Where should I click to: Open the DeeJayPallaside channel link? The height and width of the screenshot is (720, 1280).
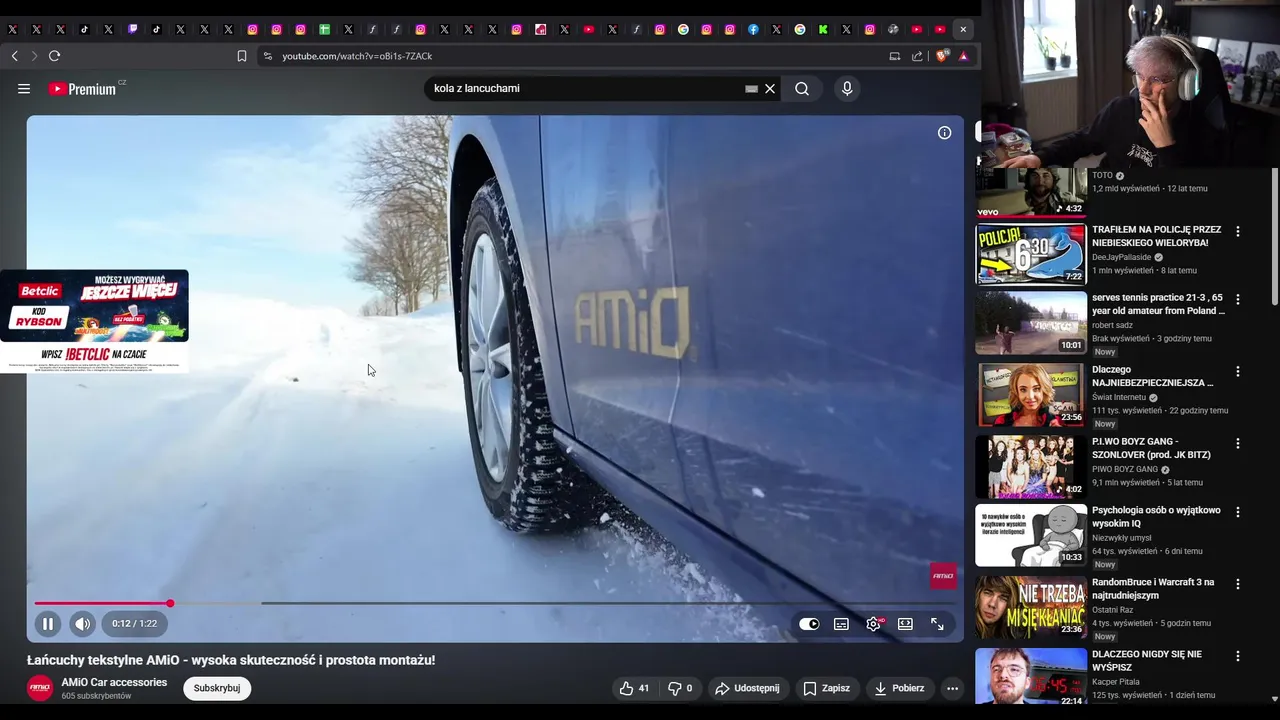click(1120, 257)
